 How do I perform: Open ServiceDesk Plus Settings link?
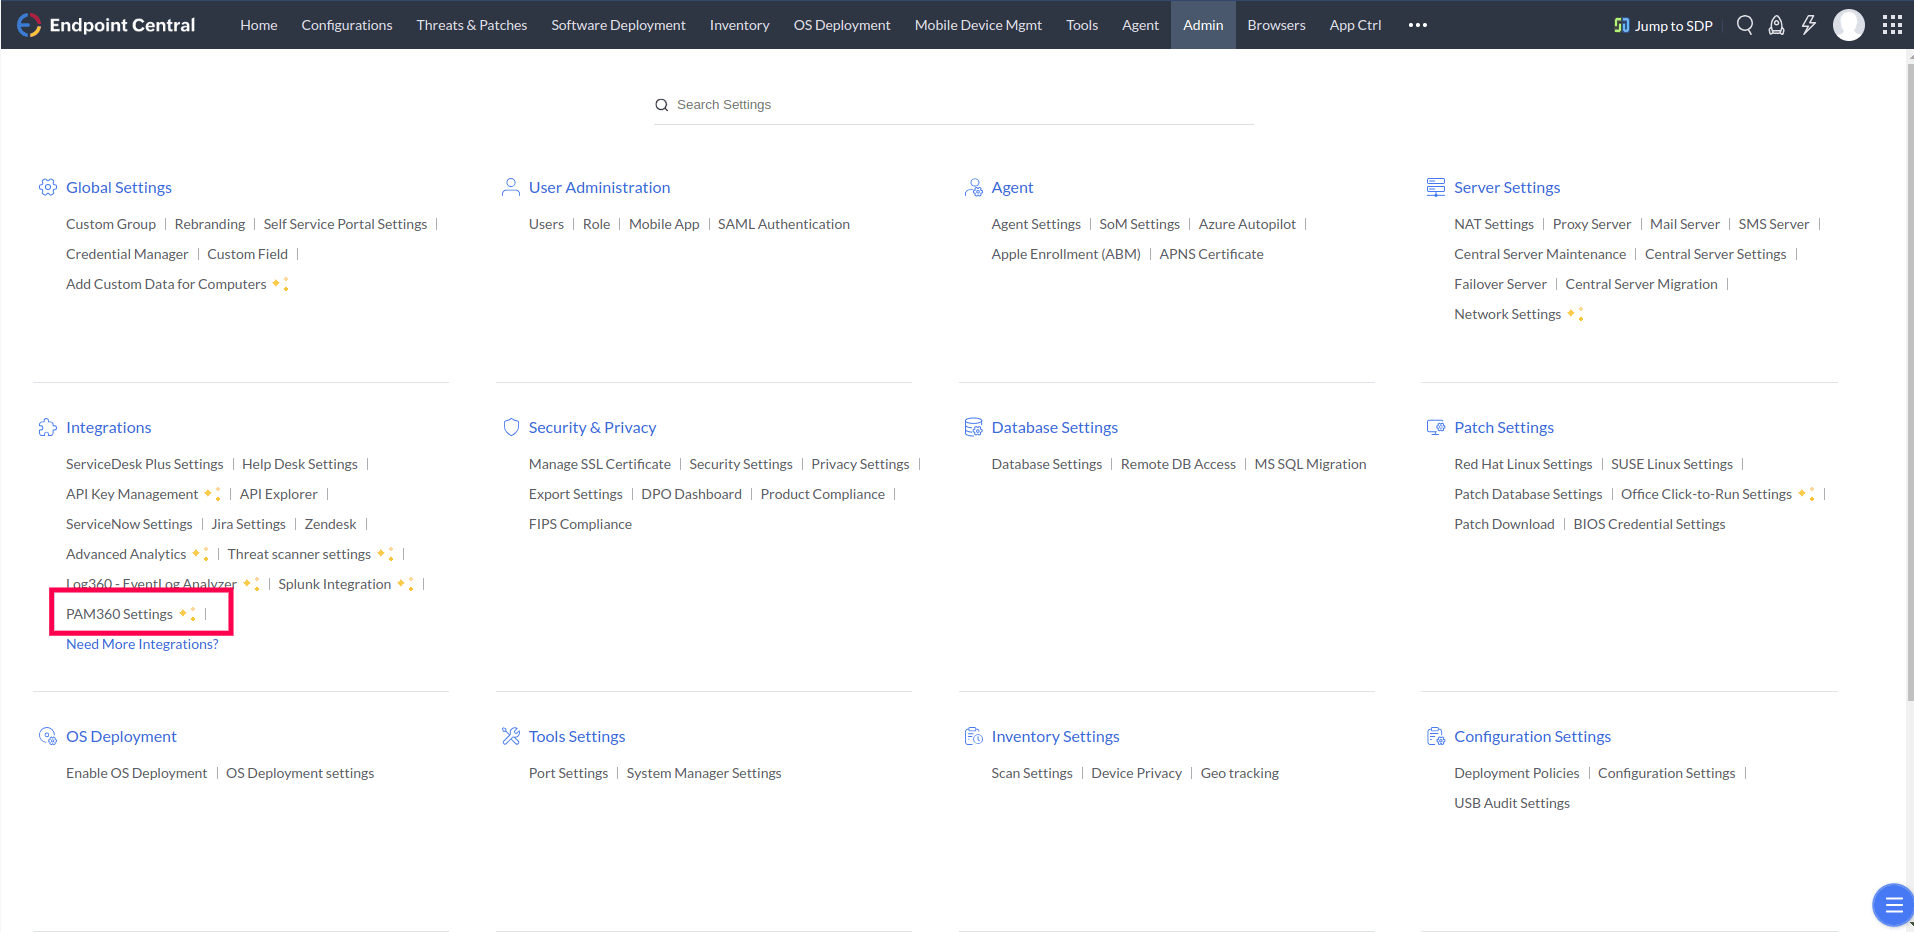(x=145, y=464)
